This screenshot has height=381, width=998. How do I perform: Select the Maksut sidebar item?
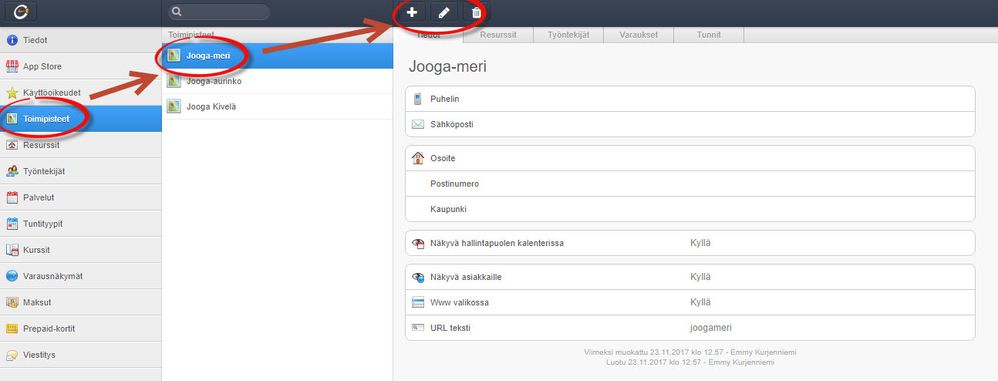[x=81, y=302]
